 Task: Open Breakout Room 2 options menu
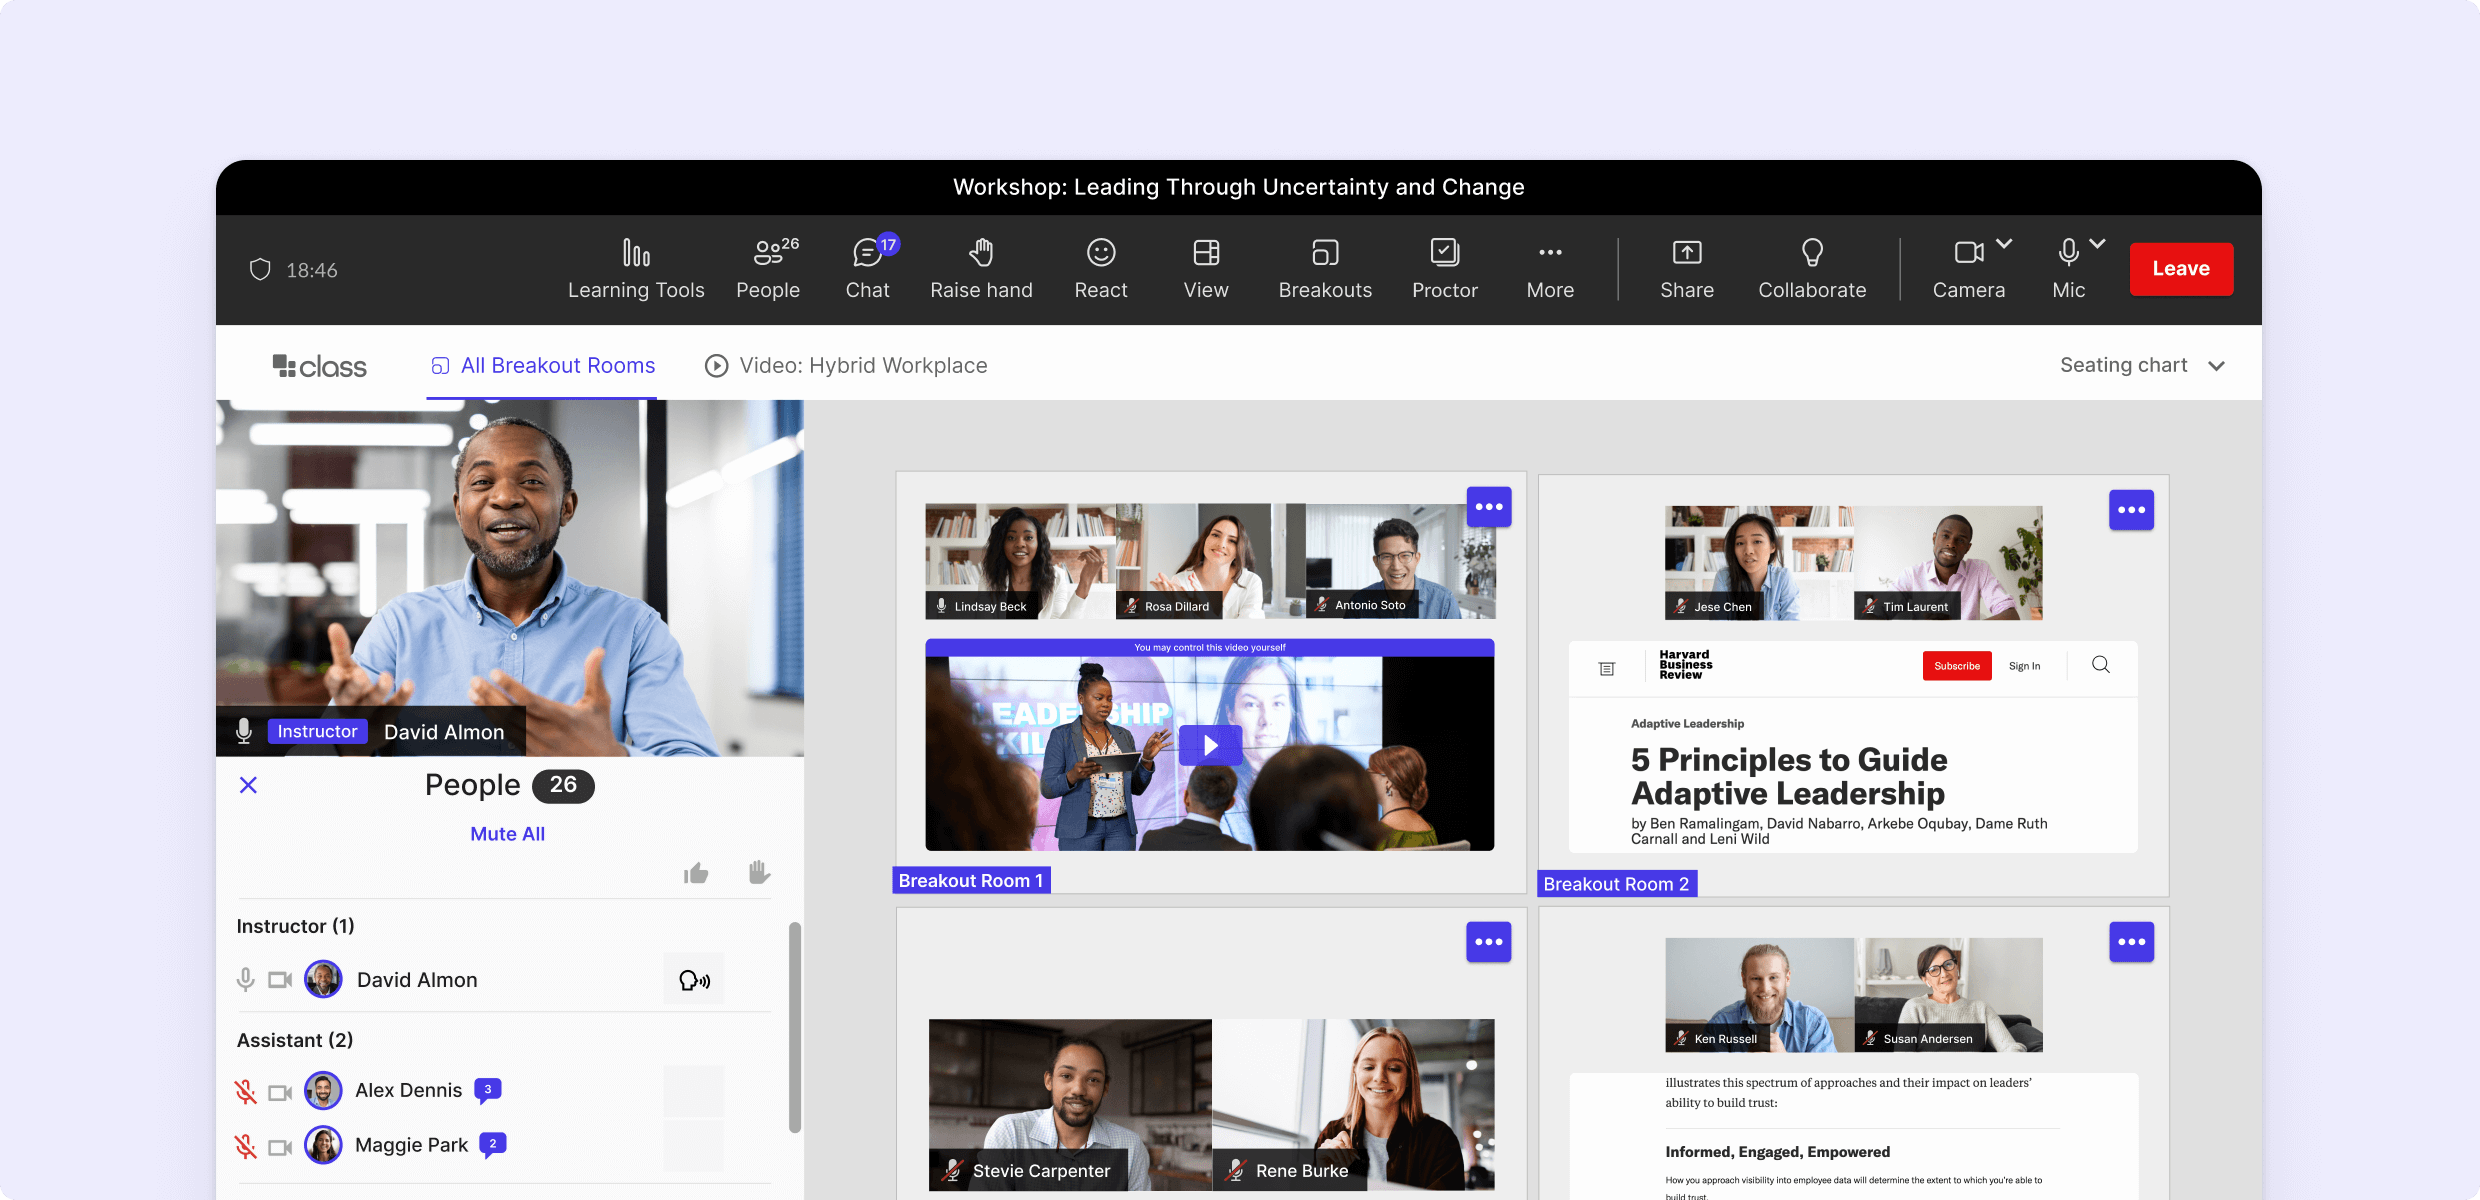[x=2131, y=510]
